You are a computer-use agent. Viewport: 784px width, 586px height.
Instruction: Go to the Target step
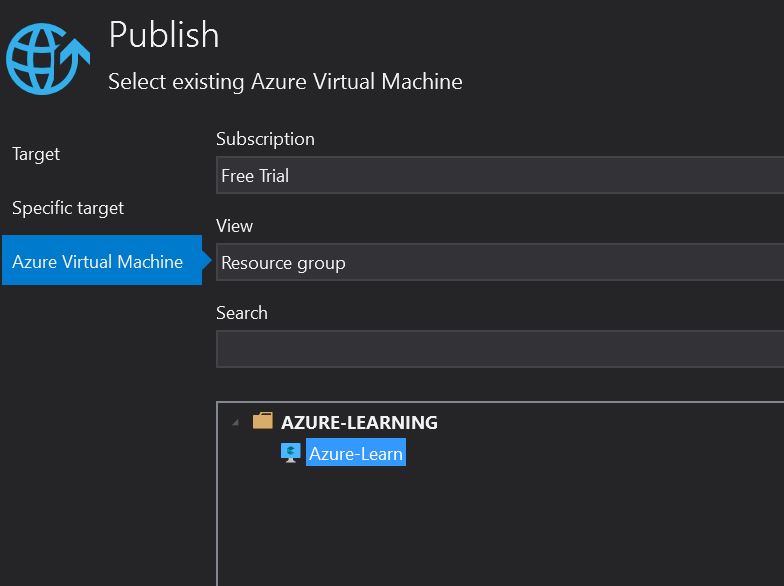click(36, 154)
